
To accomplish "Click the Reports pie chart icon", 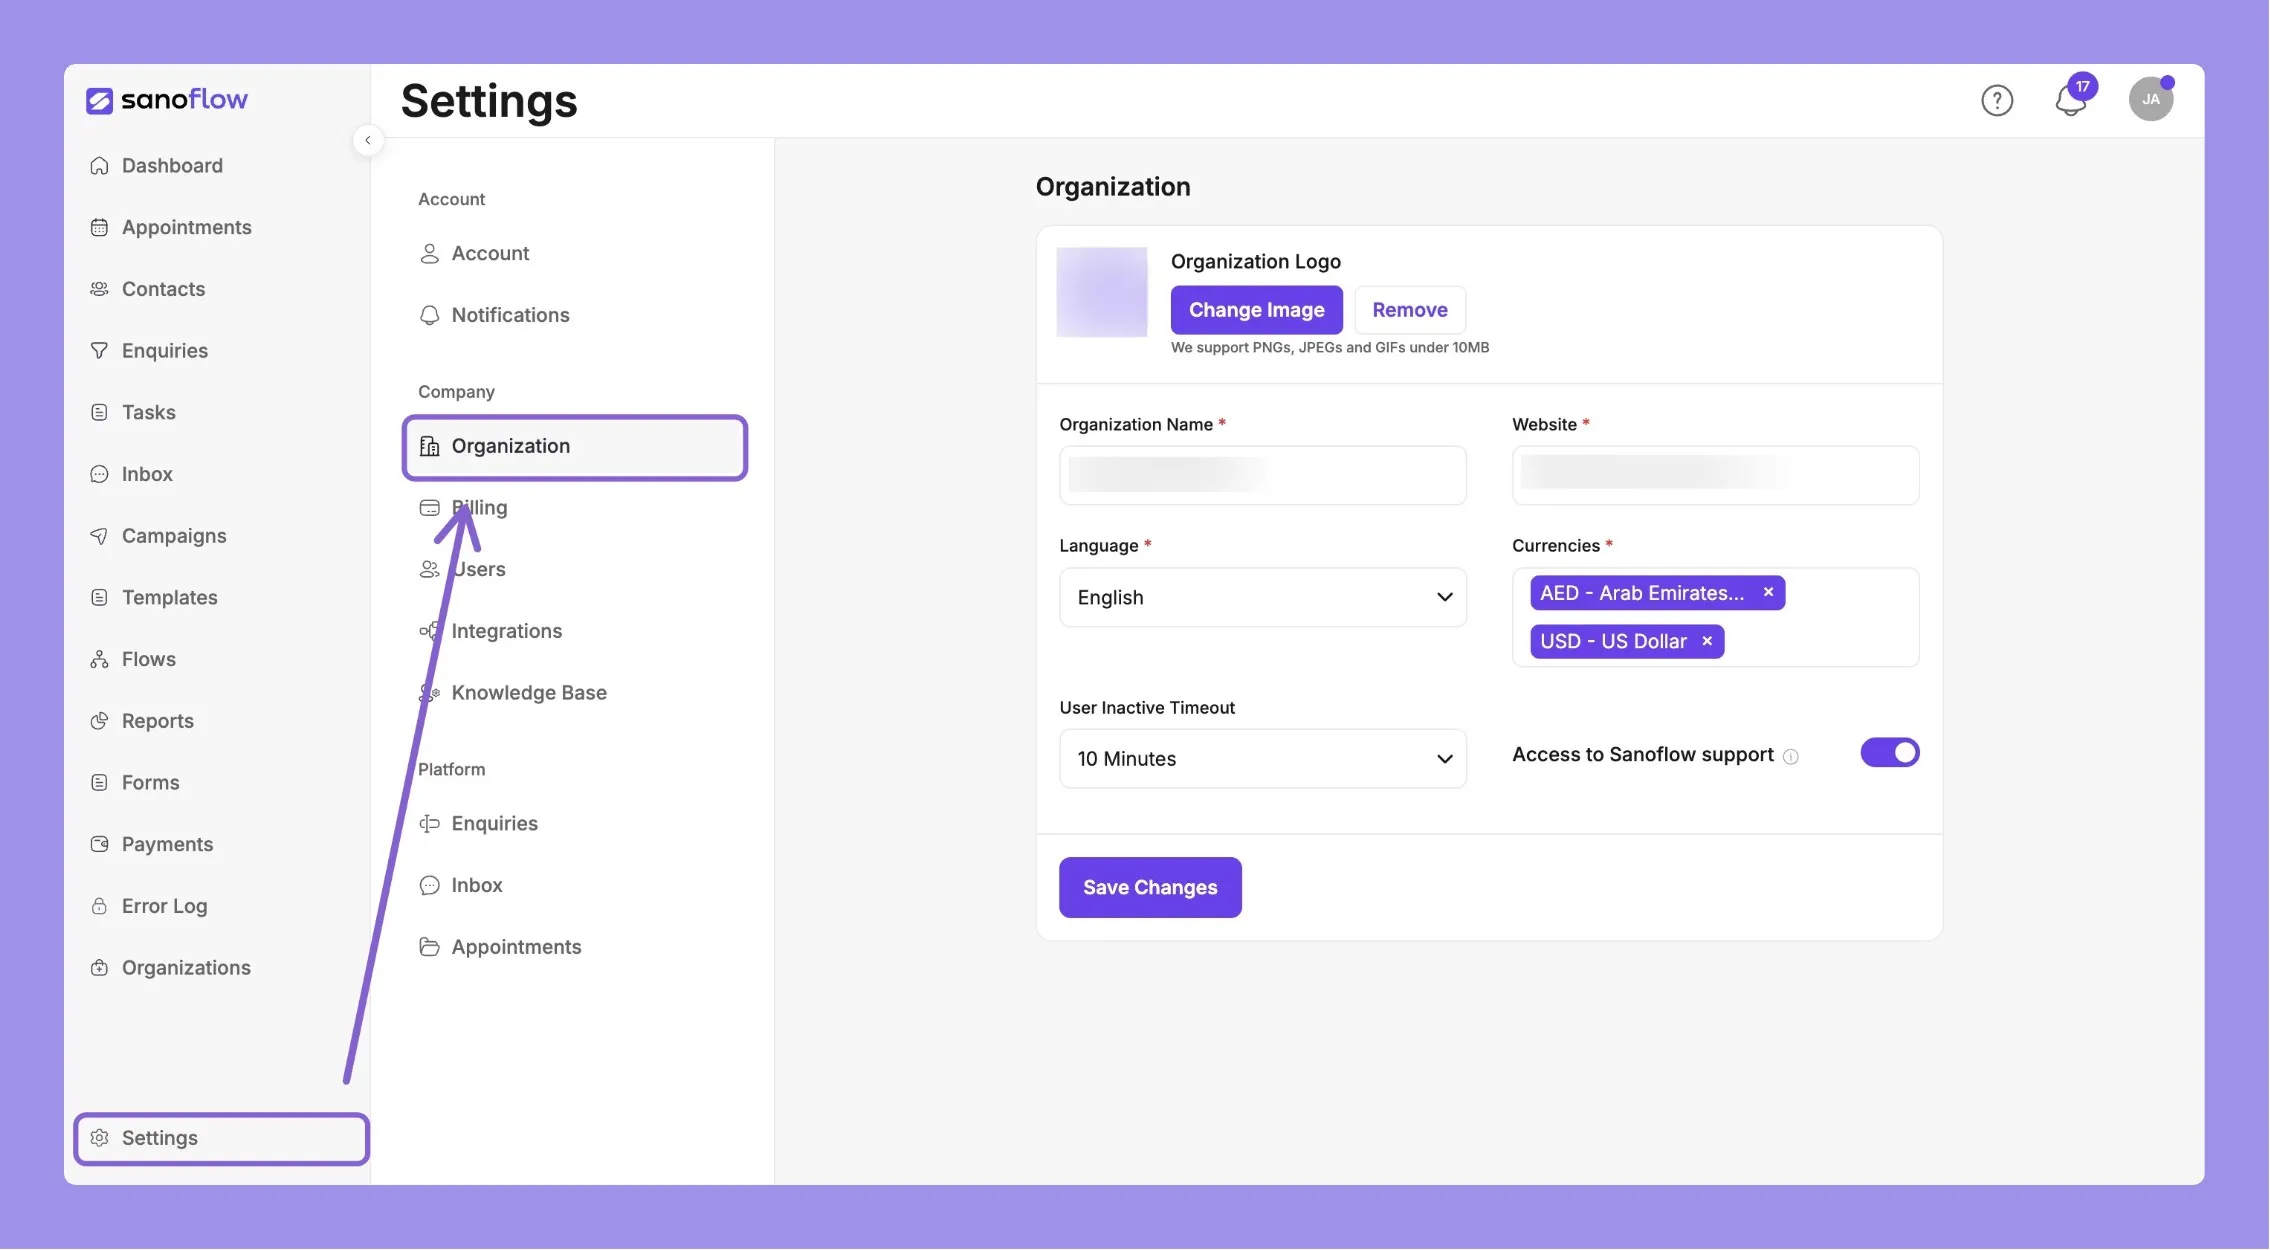I will coord(99,721).
